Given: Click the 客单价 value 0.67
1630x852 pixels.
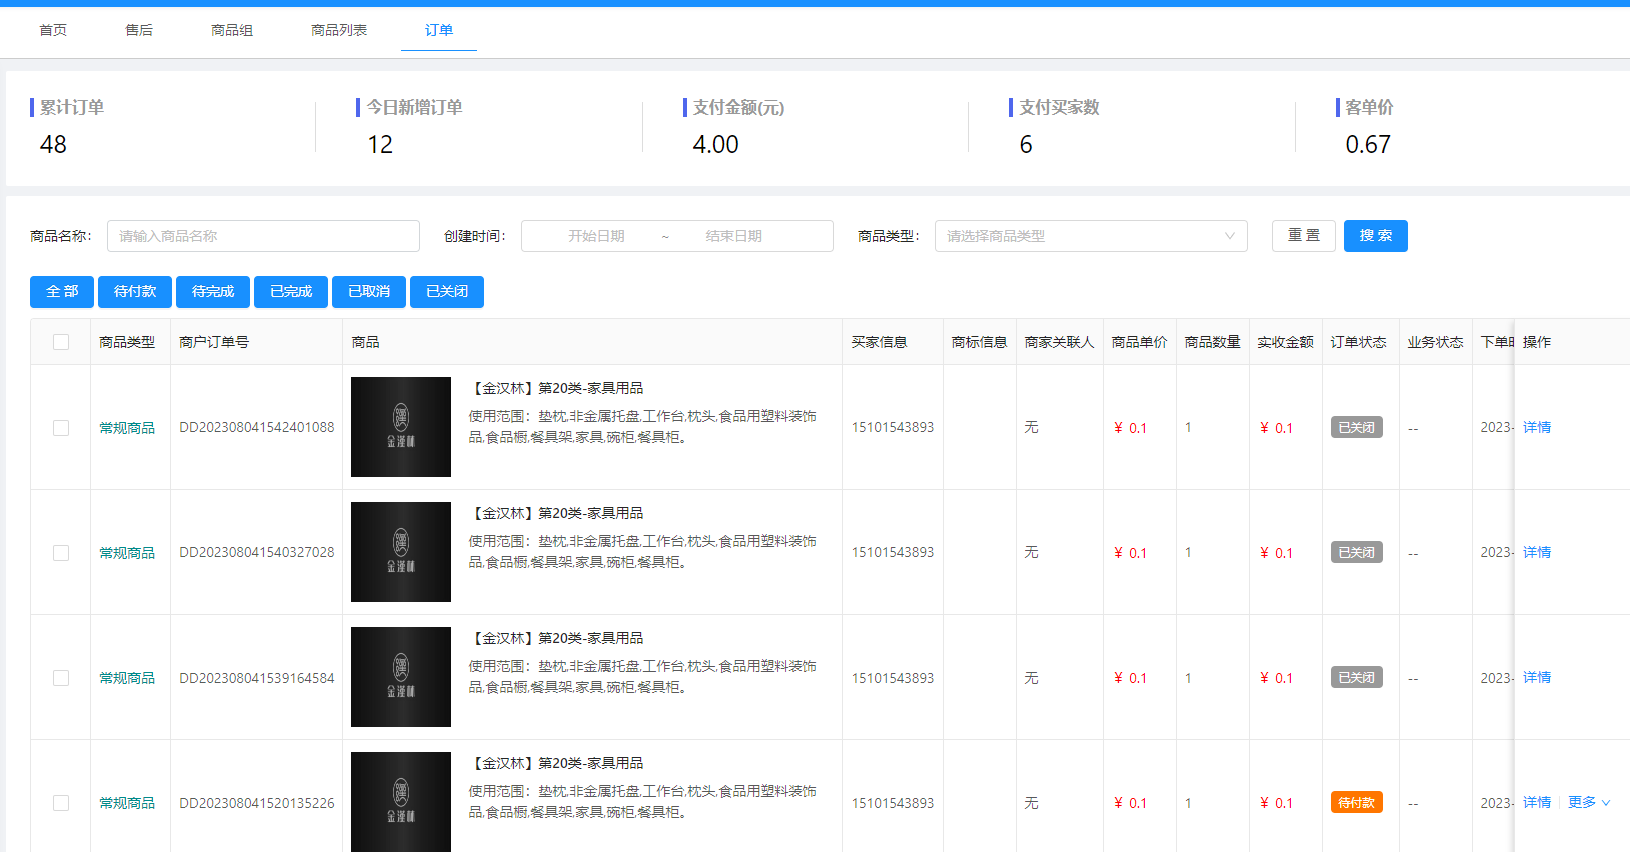Looking at the screenshot, I should point(1368,145).
